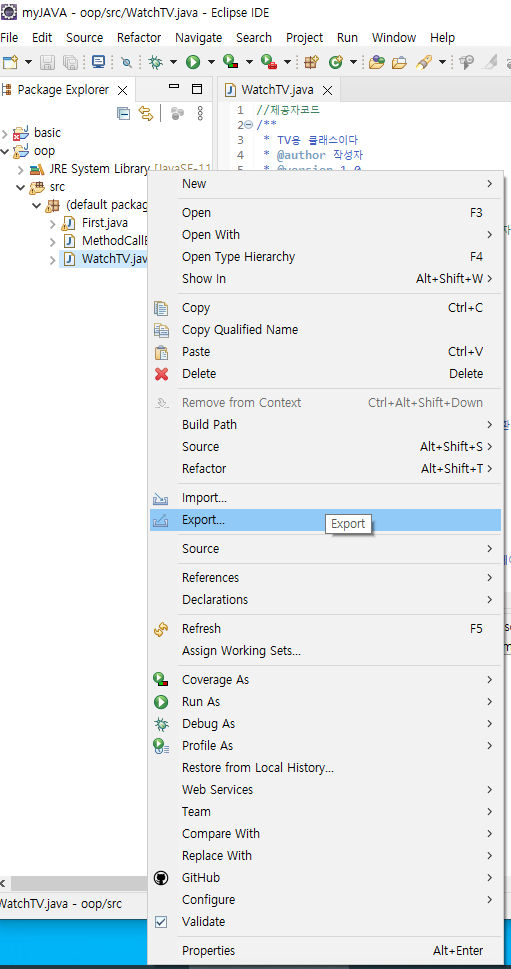Click the GitHub logo icon in context menu
Screen dimensions: 511x969
(161, 878)
